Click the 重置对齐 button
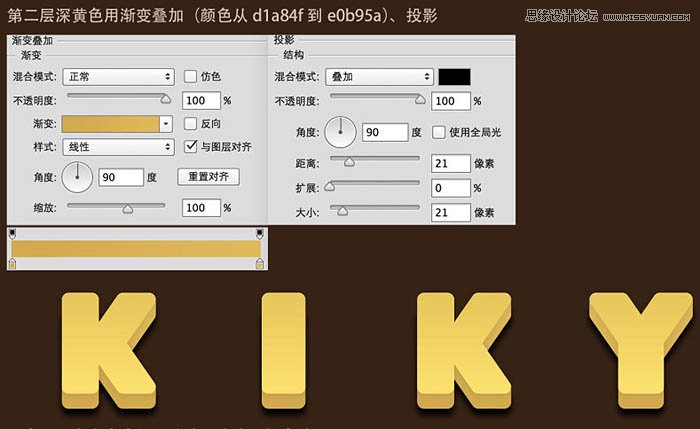Image resolution: width=700 pixels, height=429 pixels. click(x=208, y=177)
